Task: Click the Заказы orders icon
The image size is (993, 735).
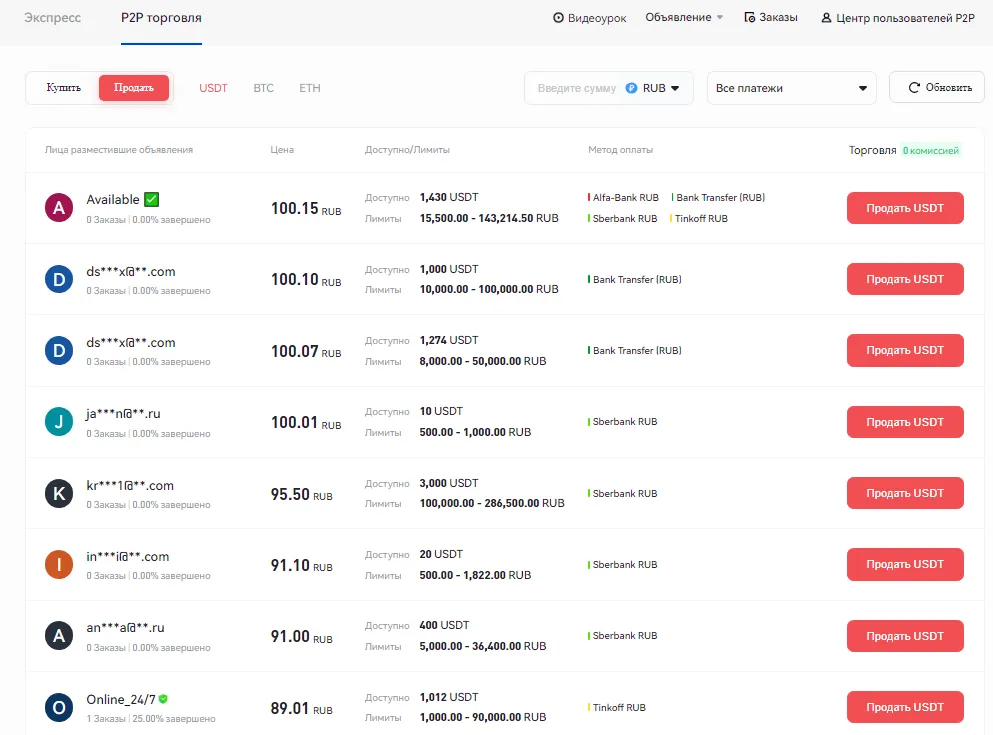Action: (750, 17)
